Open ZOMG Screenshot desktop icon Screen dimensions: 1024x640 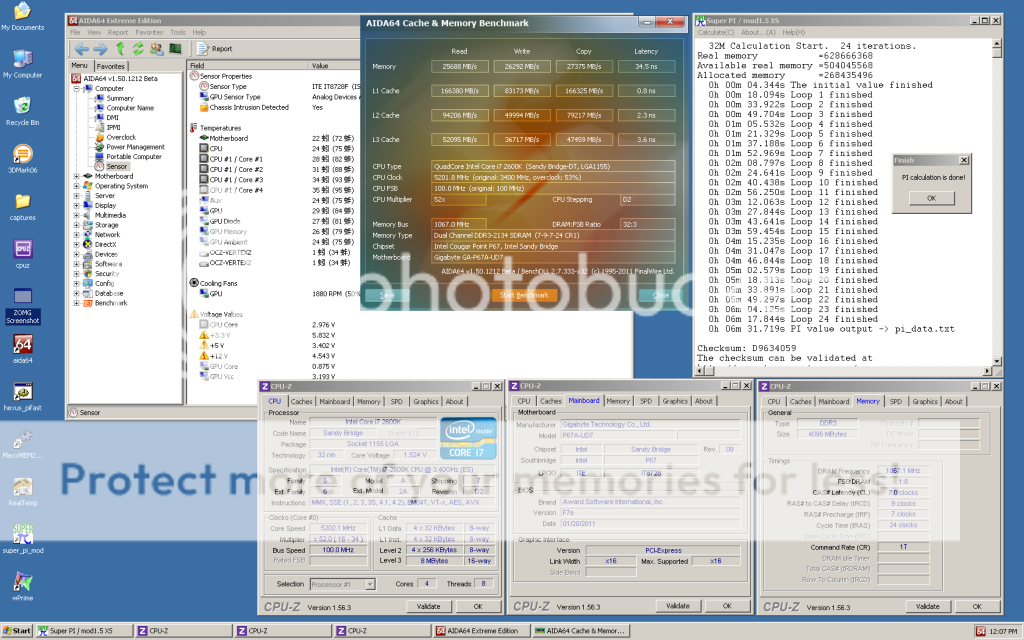pos(22,306)
